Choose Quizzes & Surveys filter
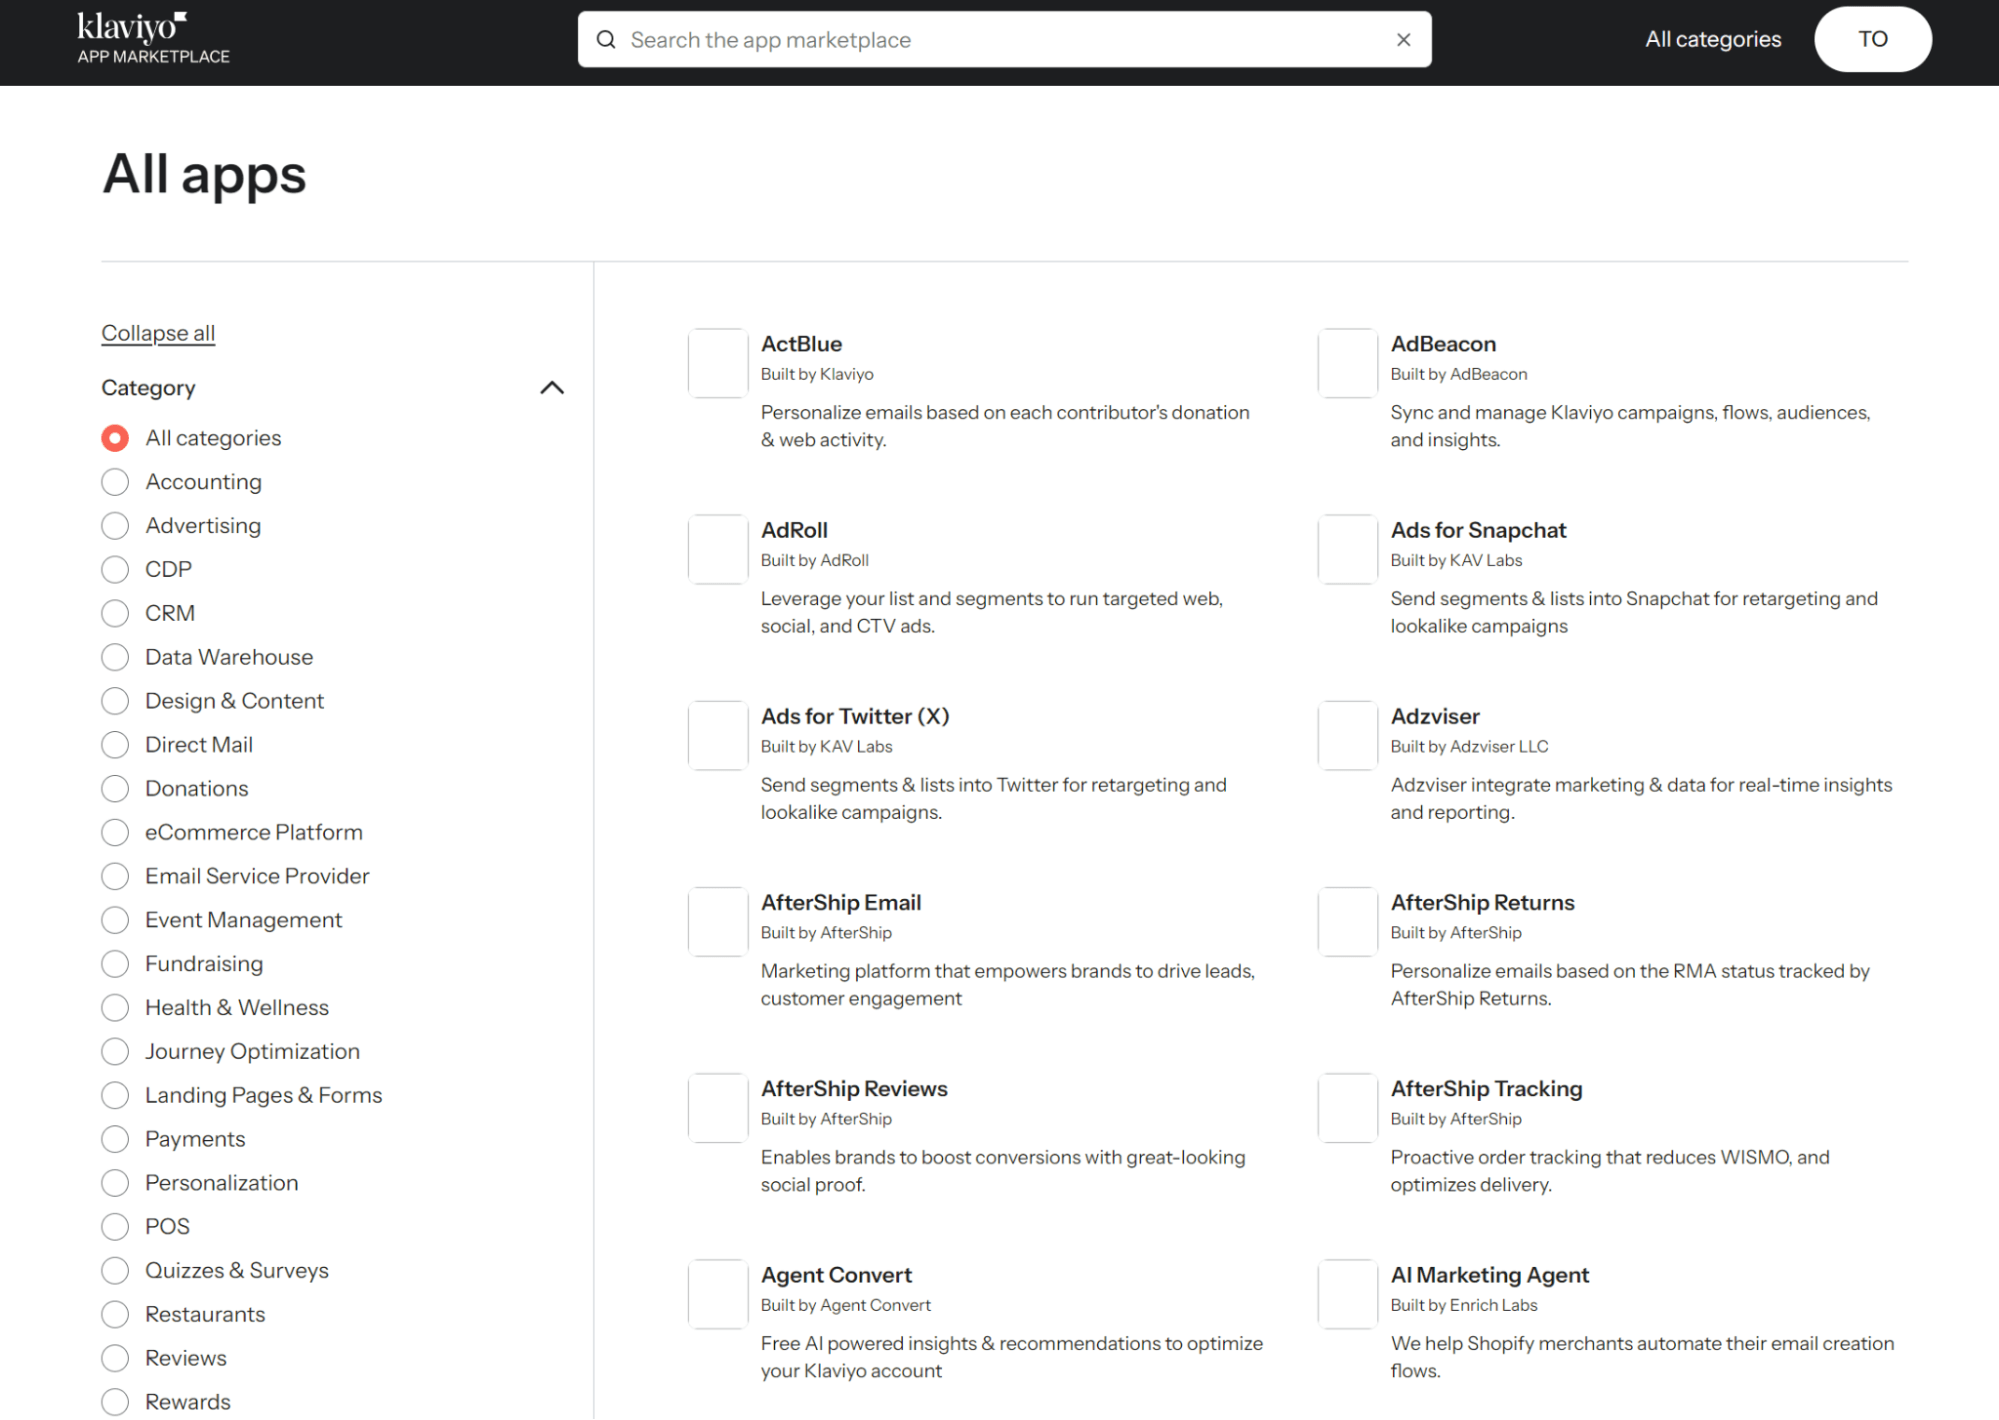Image resolution: width=1999 pixels, height=1420 pixels. pos(115,1271)
